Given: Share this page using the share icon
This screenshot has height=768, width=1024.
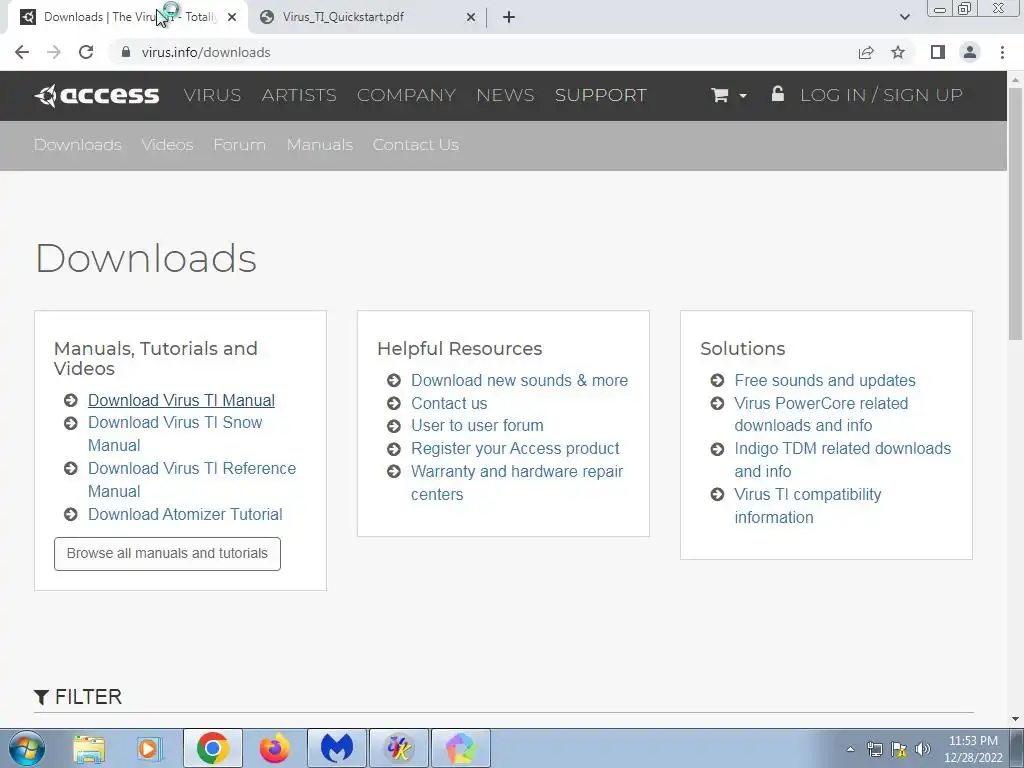Looking at the screenshot, I should tap(866, 52).
